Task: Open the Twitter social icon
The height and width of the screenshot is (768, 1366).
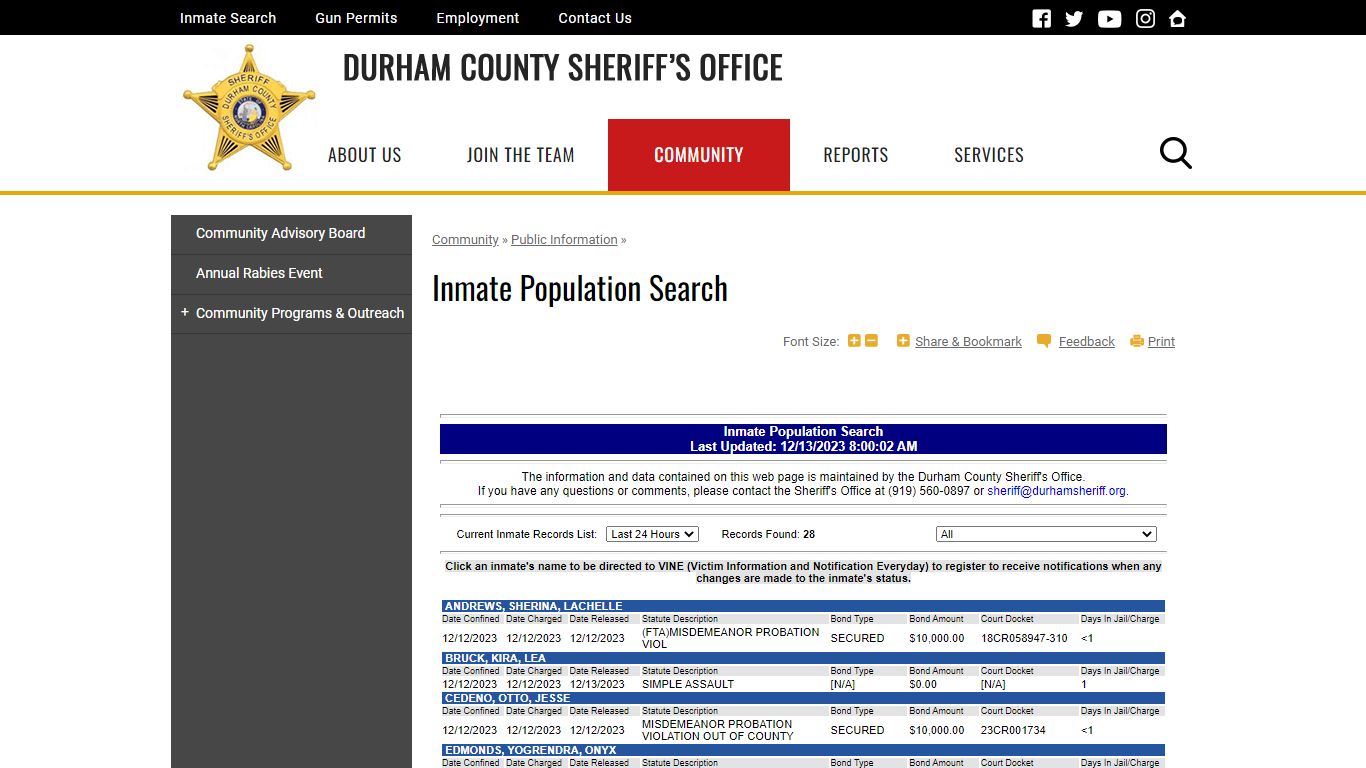Action: tap(1074, 18)
